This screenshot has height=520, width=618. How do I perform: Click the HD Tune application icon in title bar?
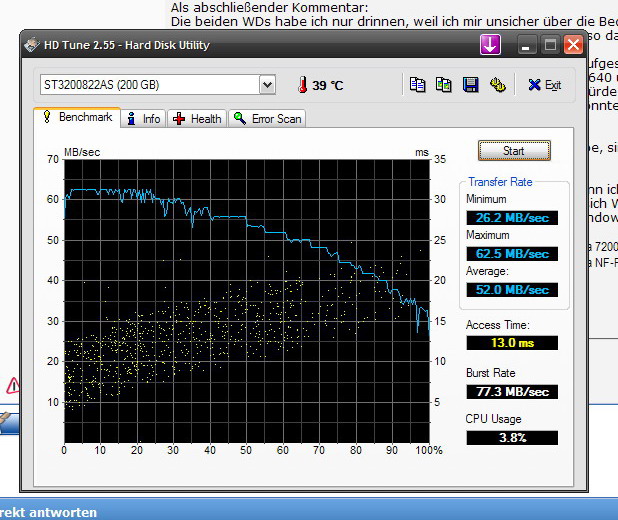pos(32,45)
